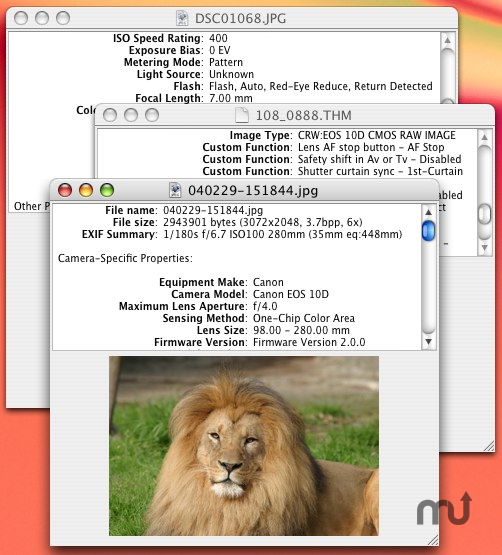Screen dimensions: 502x555
Task: Click the Sensing Method value 'One-Chip Color Area'
Action: tap(304, 319)
